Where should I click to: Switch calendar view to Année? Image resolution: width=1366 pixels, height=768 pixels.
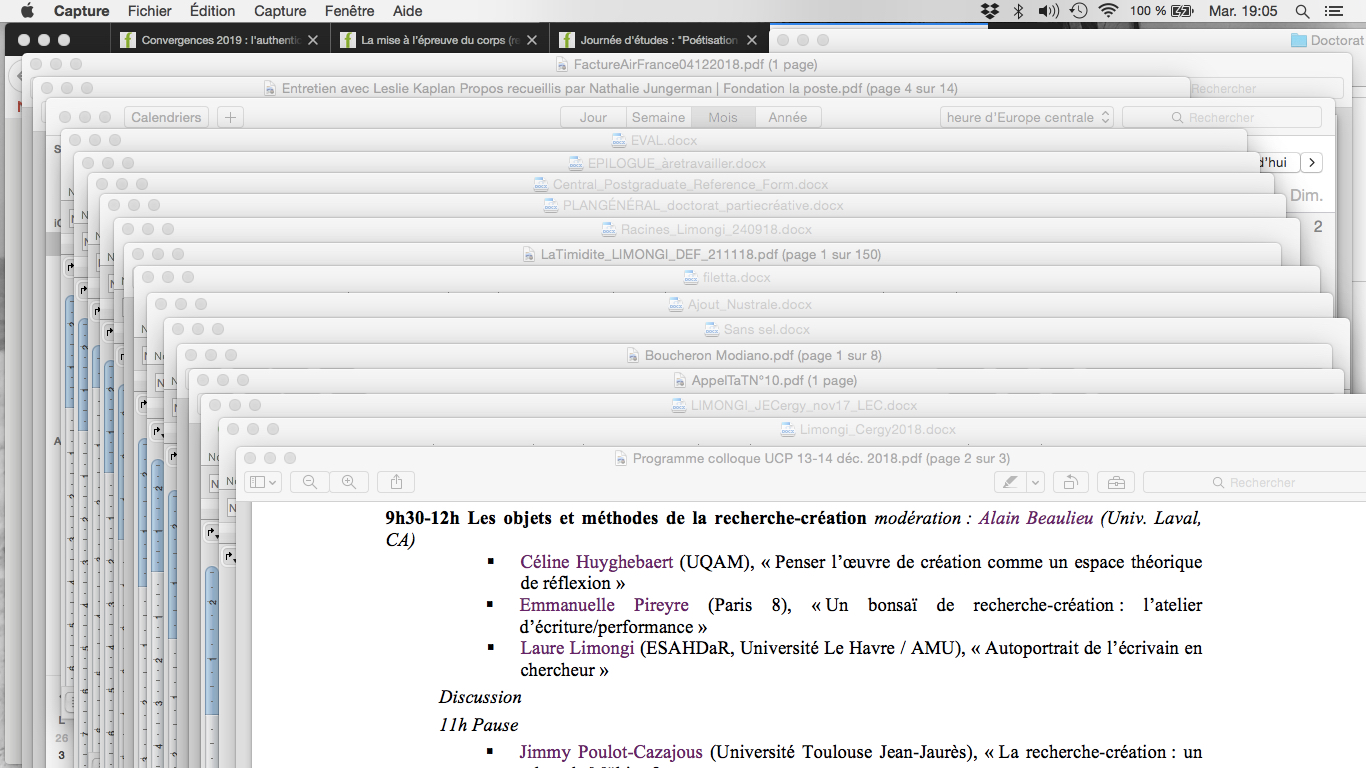[787, 117]
